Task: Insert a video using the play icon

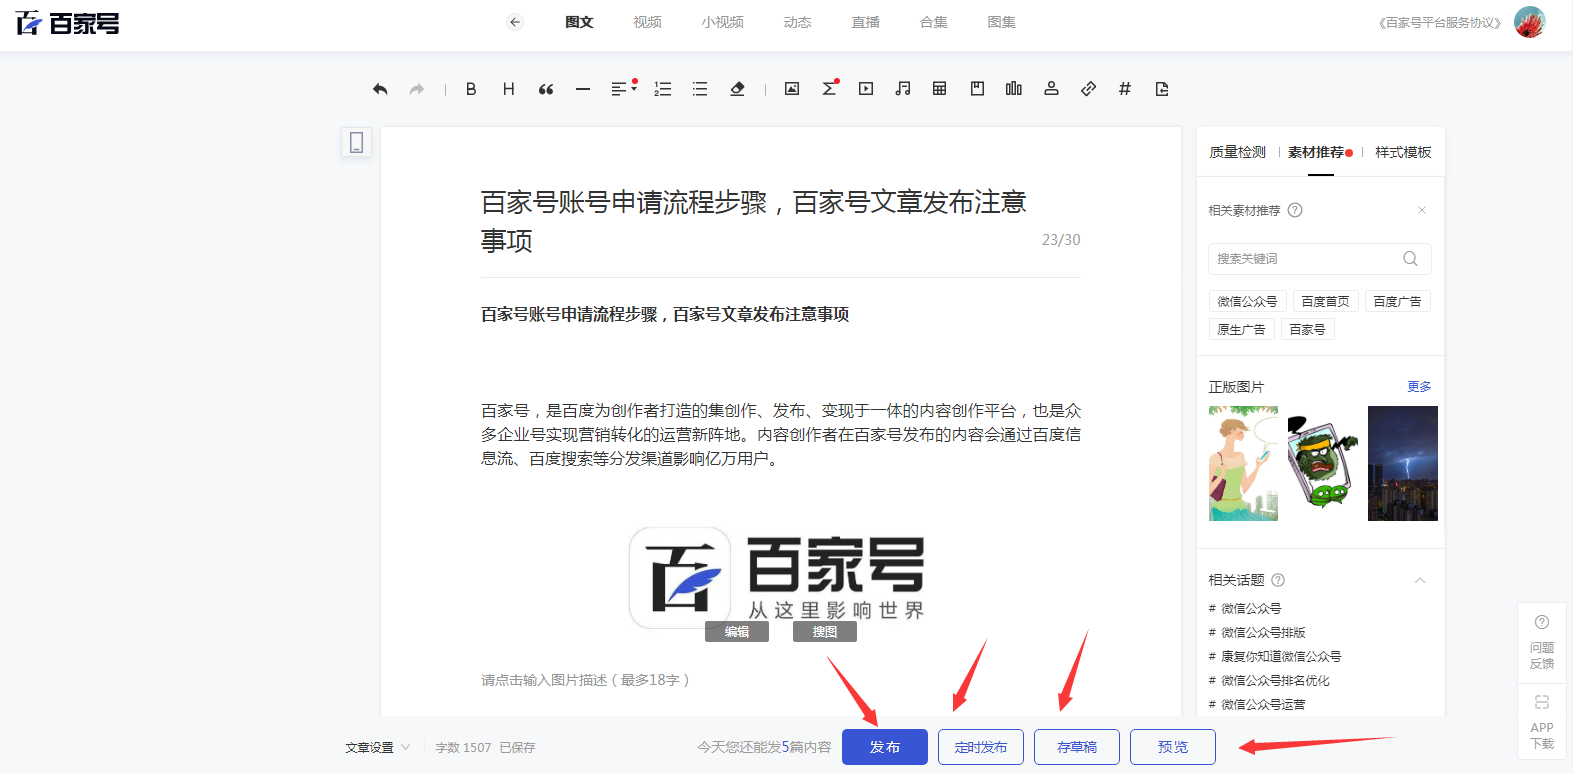Action: coord(866,89)
